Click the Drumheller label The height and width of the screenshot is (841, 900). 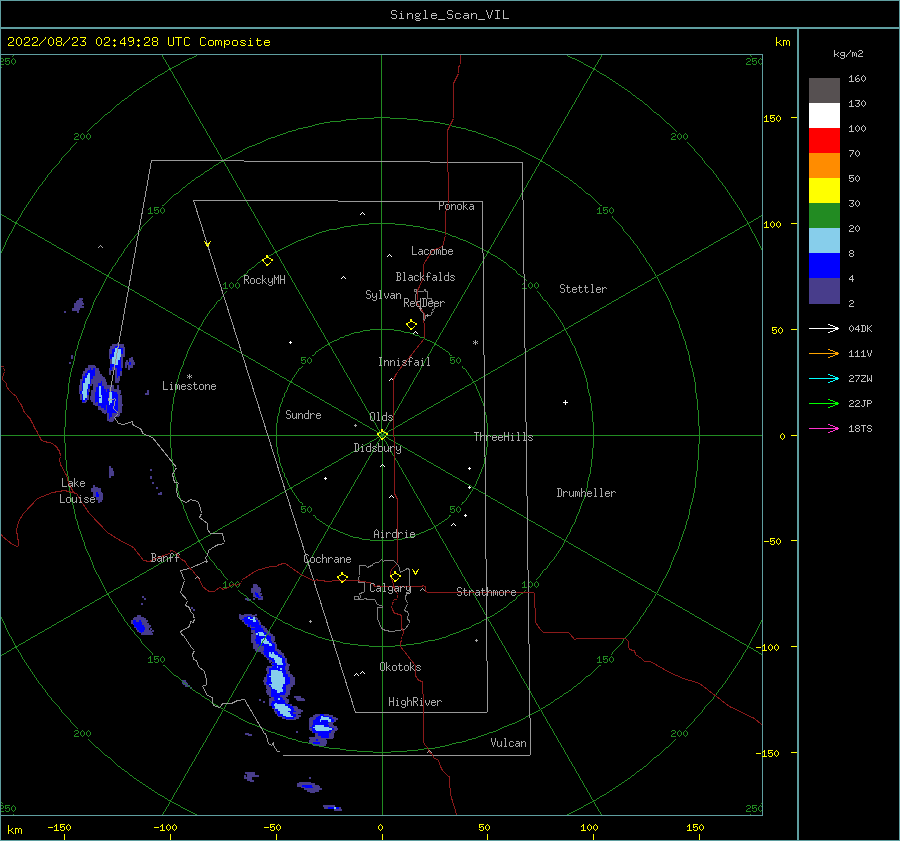pyautogui.click(x=586, y=493)
